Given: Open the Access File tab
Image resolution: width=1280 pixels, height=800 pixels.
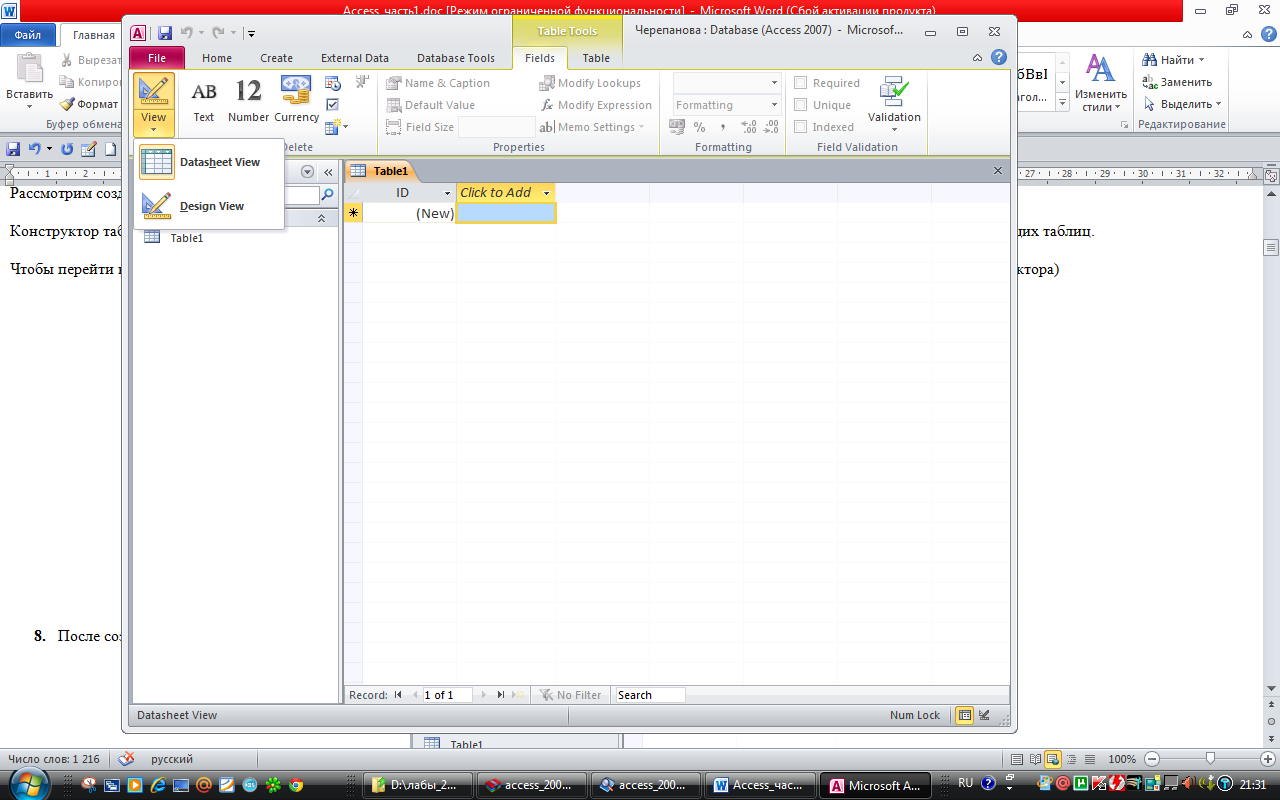Looking at the screenshot, I should [157, 58].
